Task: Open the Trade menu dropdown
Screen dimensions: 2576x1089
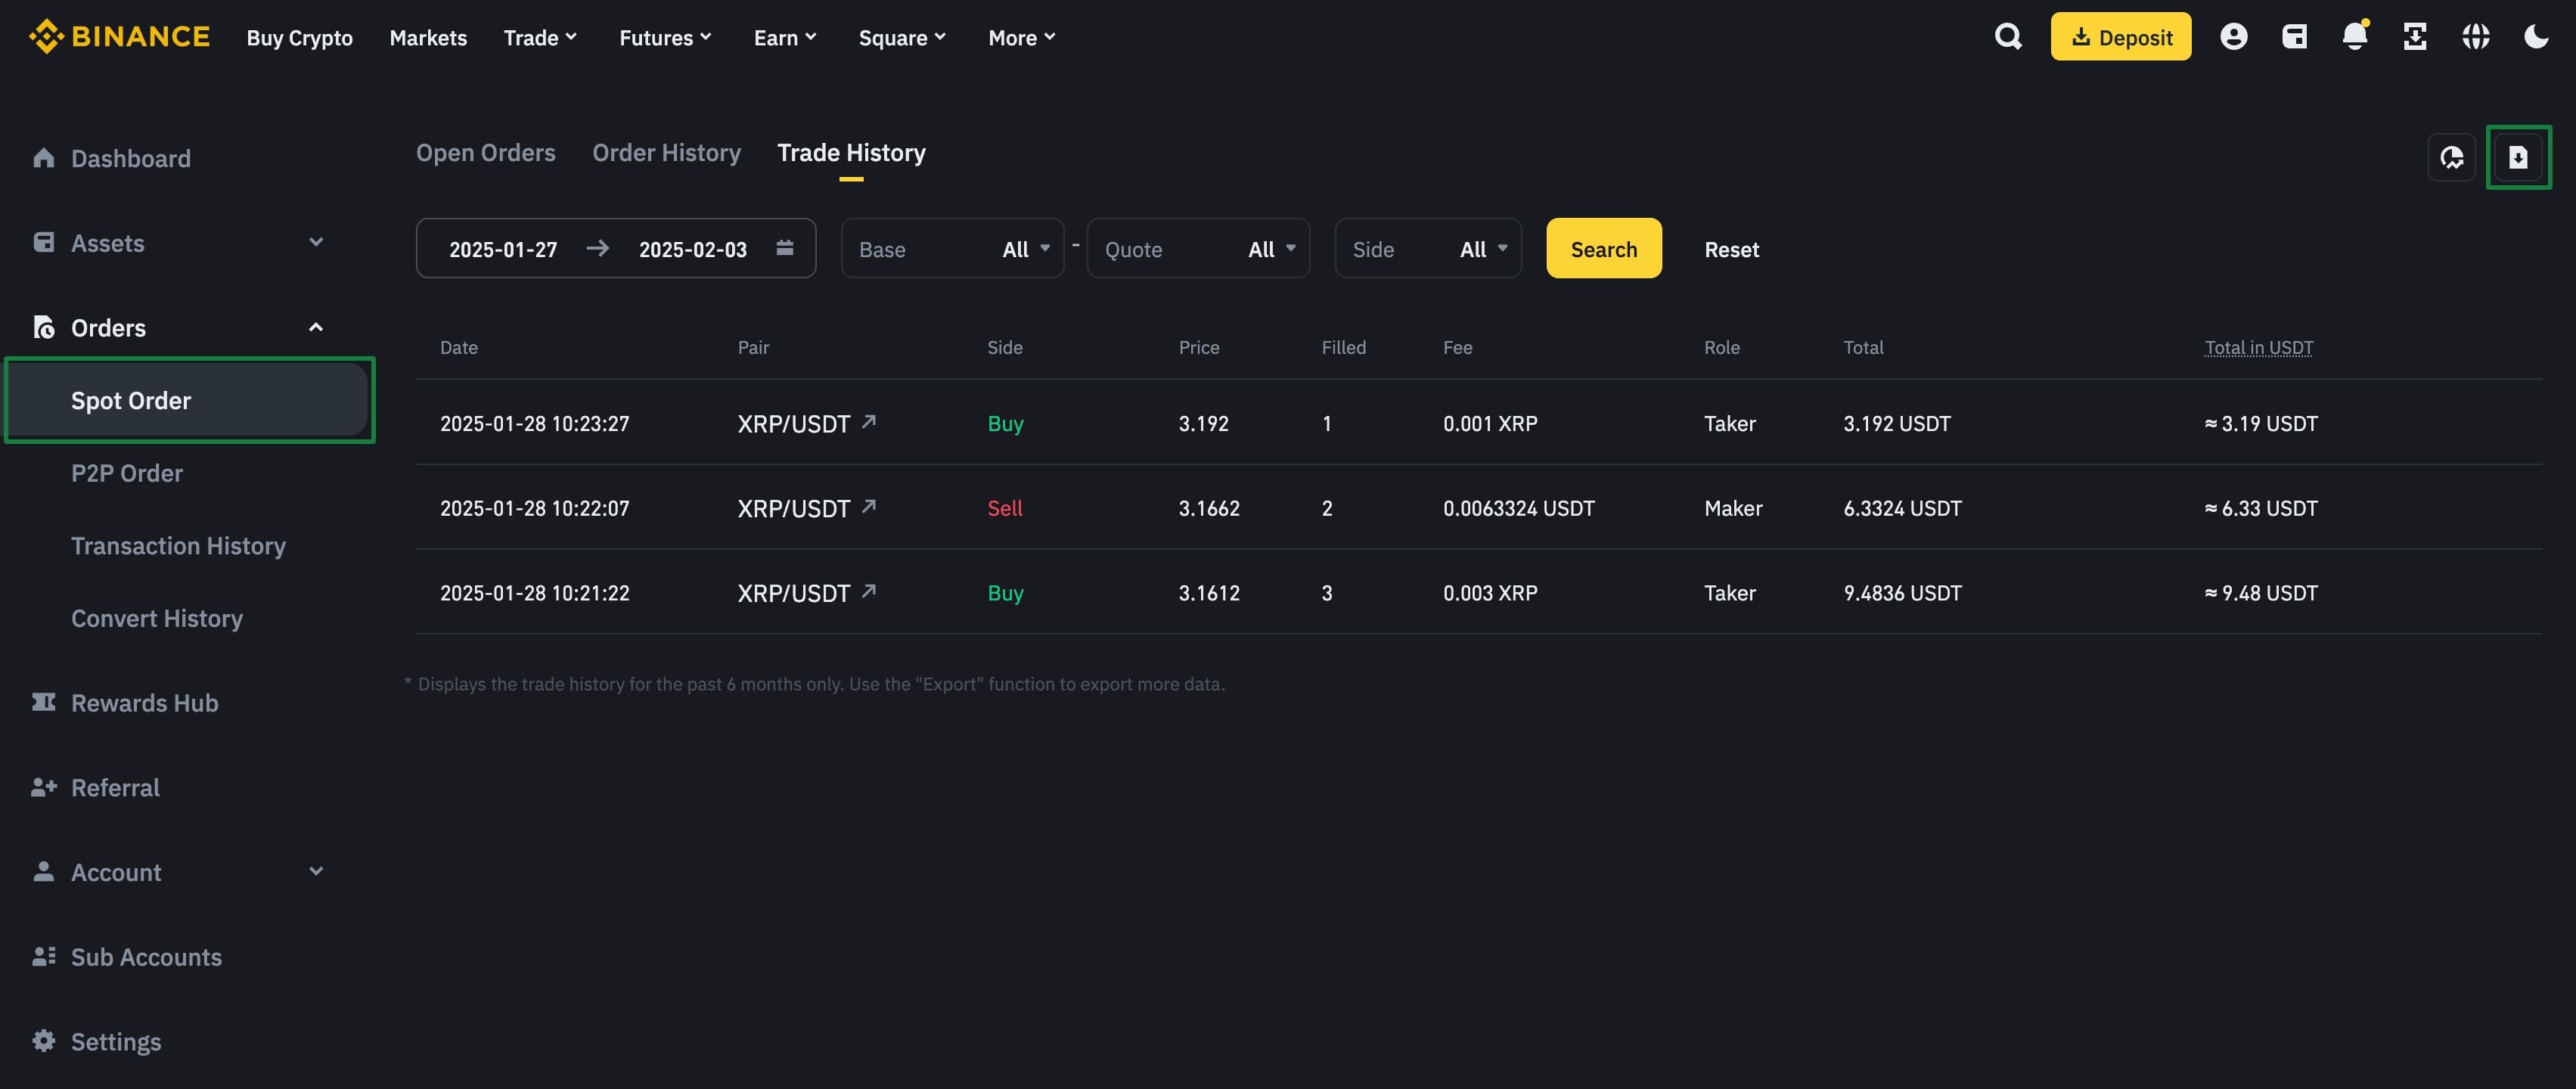Action: (x=540, y=37)
